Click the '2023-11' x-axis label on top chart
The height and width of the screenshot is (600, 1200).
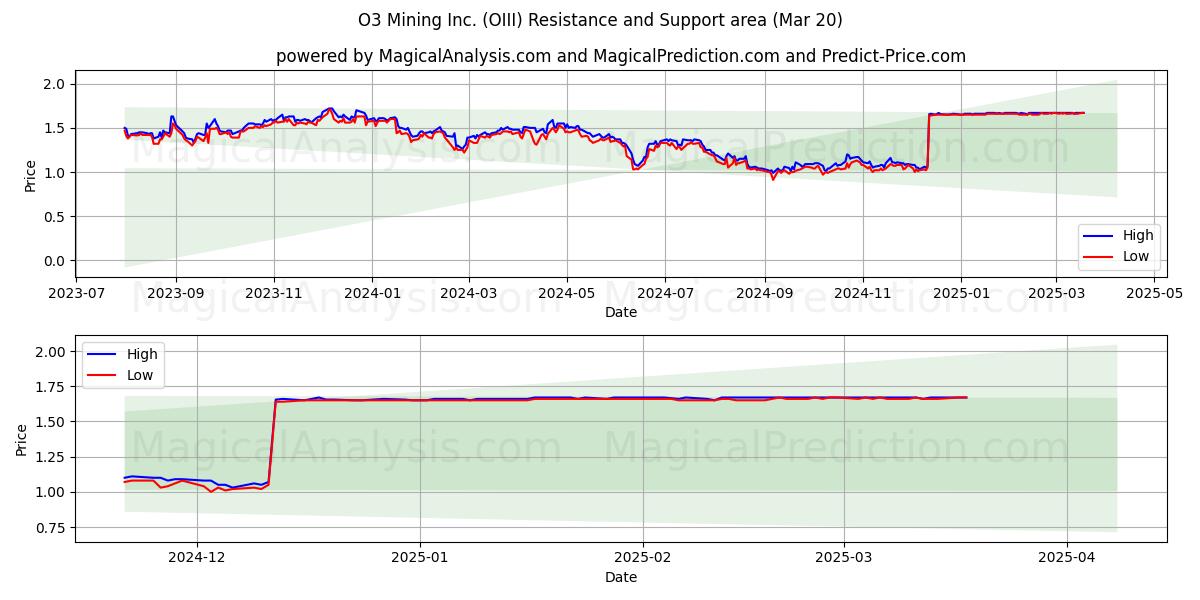point(274,294)
